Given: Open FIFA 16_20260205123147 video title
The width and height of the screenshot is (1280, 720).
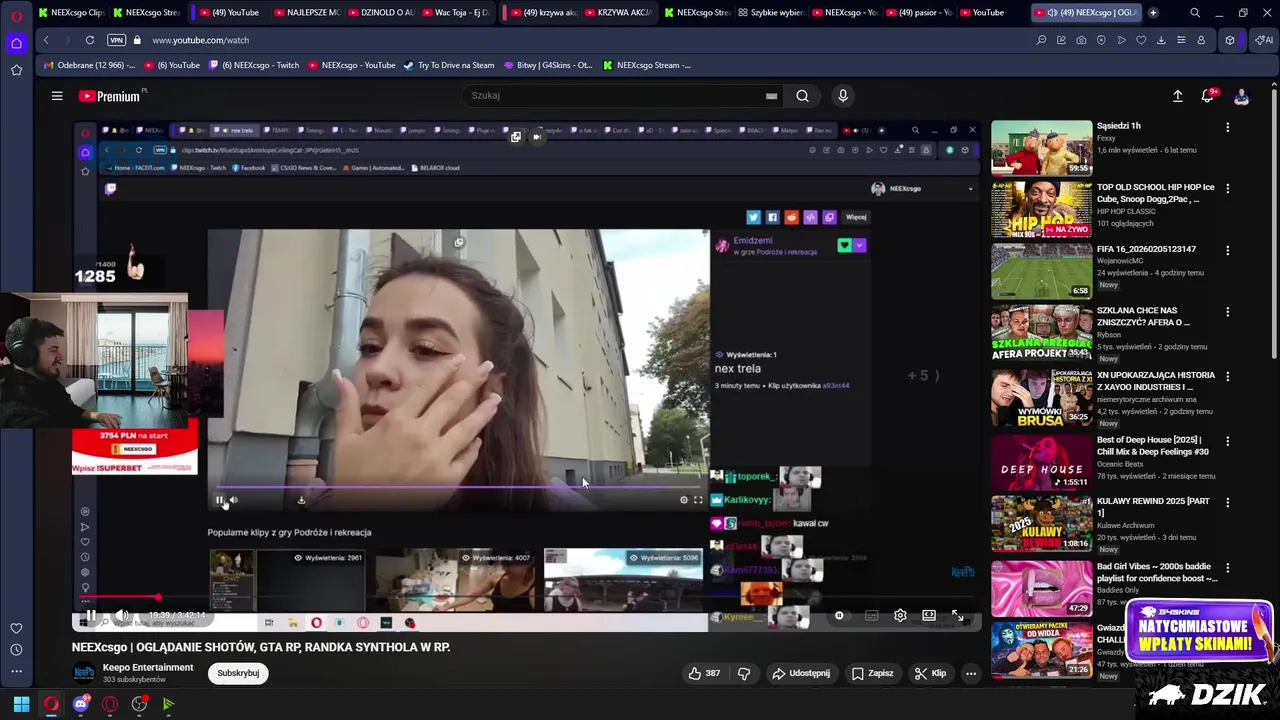Looking at the screenshot, I should click(1146, 249).
